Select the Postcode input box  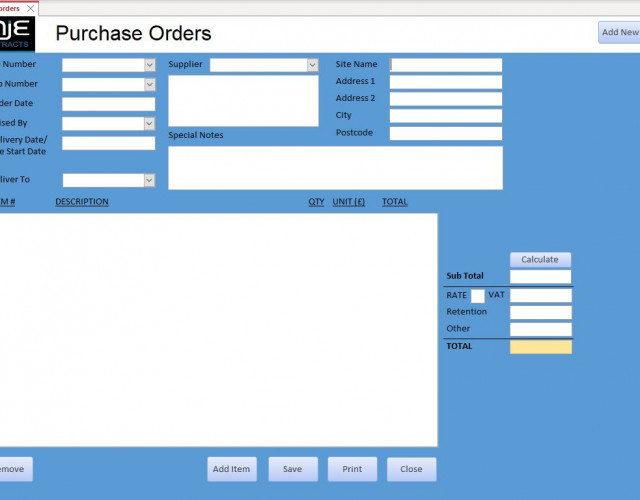coord(445,133)
